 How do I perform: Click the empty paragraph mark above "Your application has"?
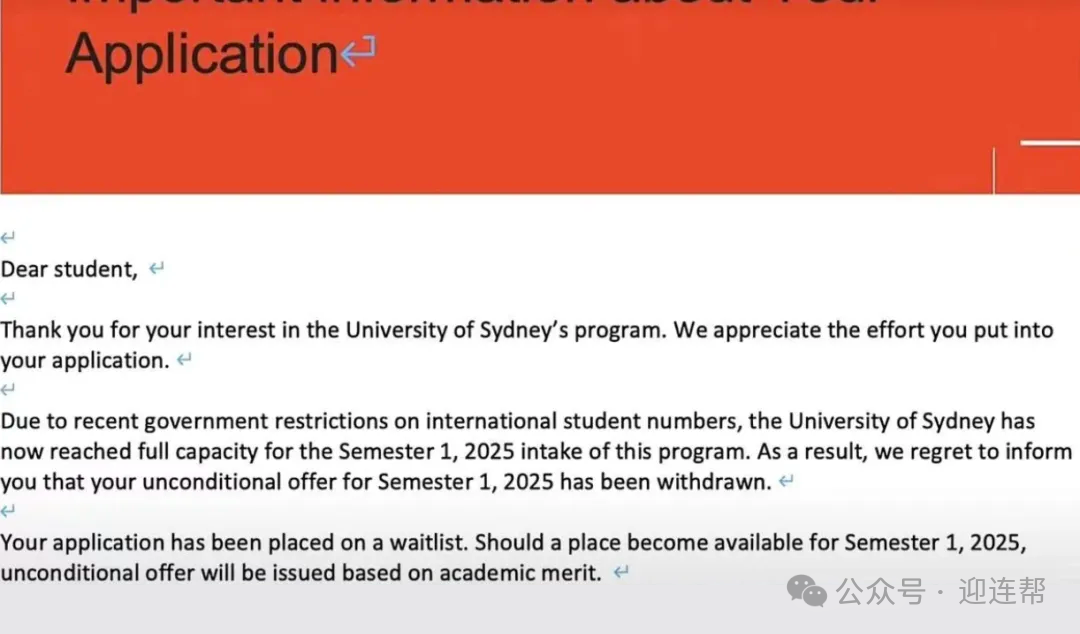(8, 511)
